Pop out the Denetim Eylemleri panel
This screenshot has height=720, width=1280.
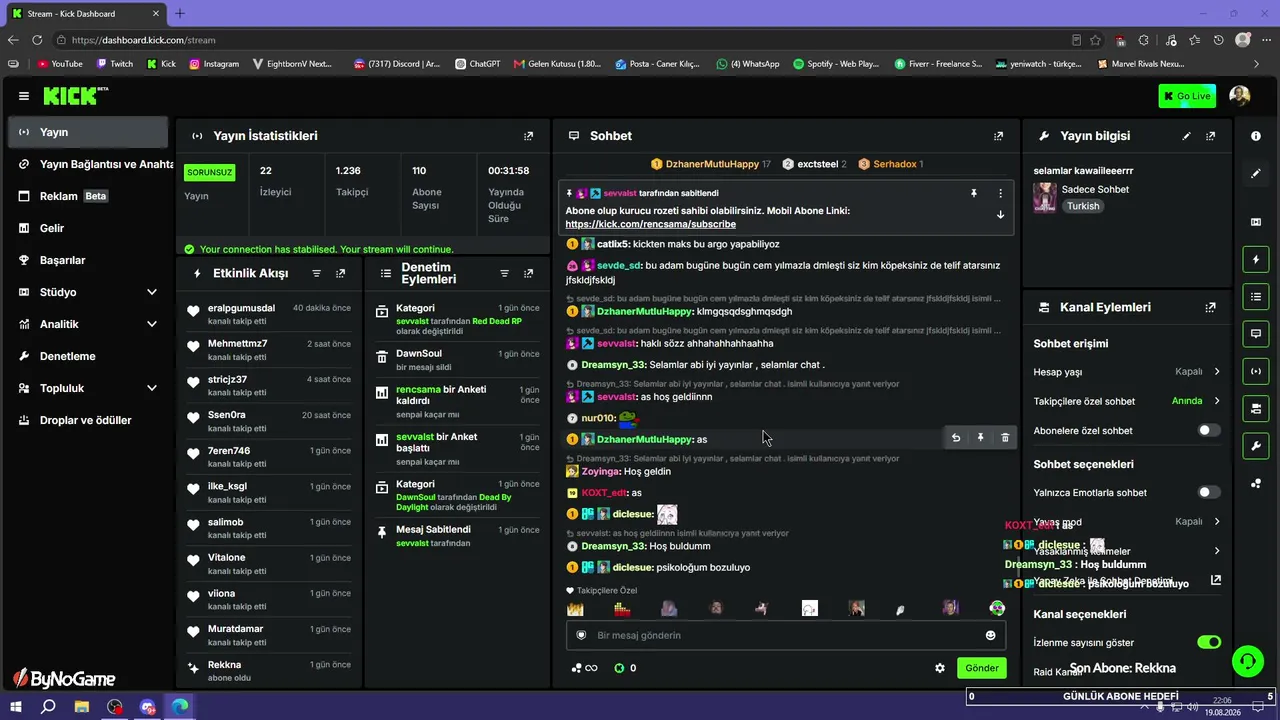pos(528,273)
